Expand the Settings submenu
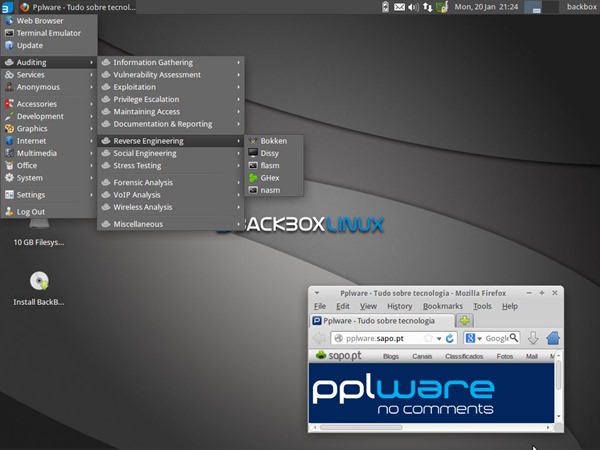 [x=49, y=195]
